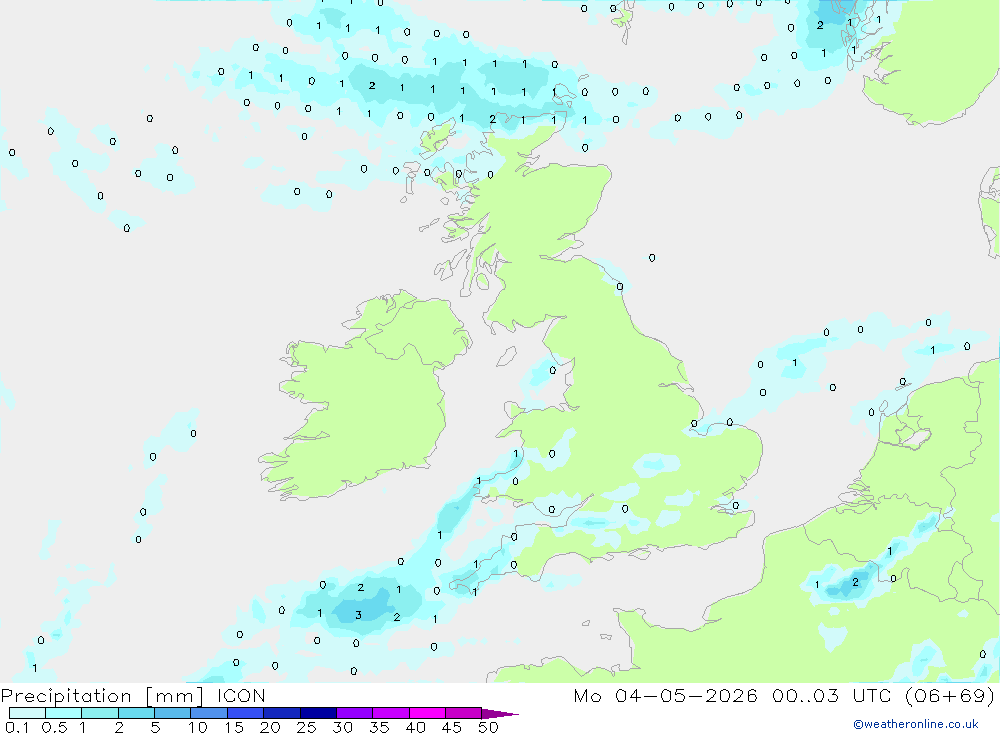Click the '15' legend scale label

pyautogui.click(x=233, y=727)
